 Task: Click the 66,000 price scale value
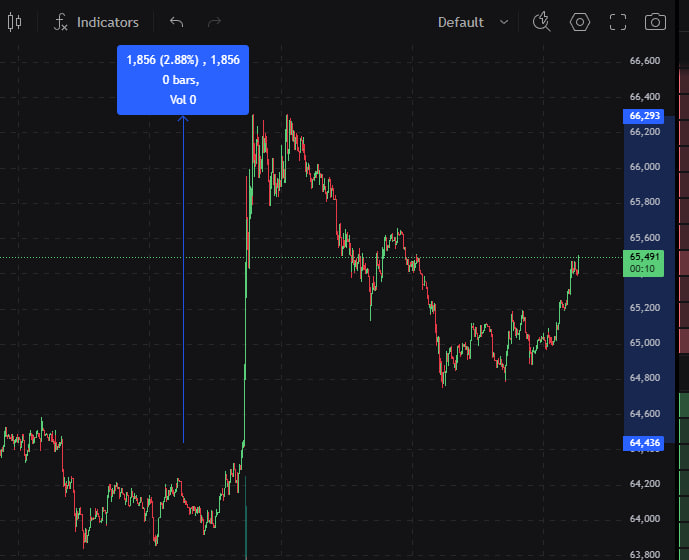tap(645, 167)
